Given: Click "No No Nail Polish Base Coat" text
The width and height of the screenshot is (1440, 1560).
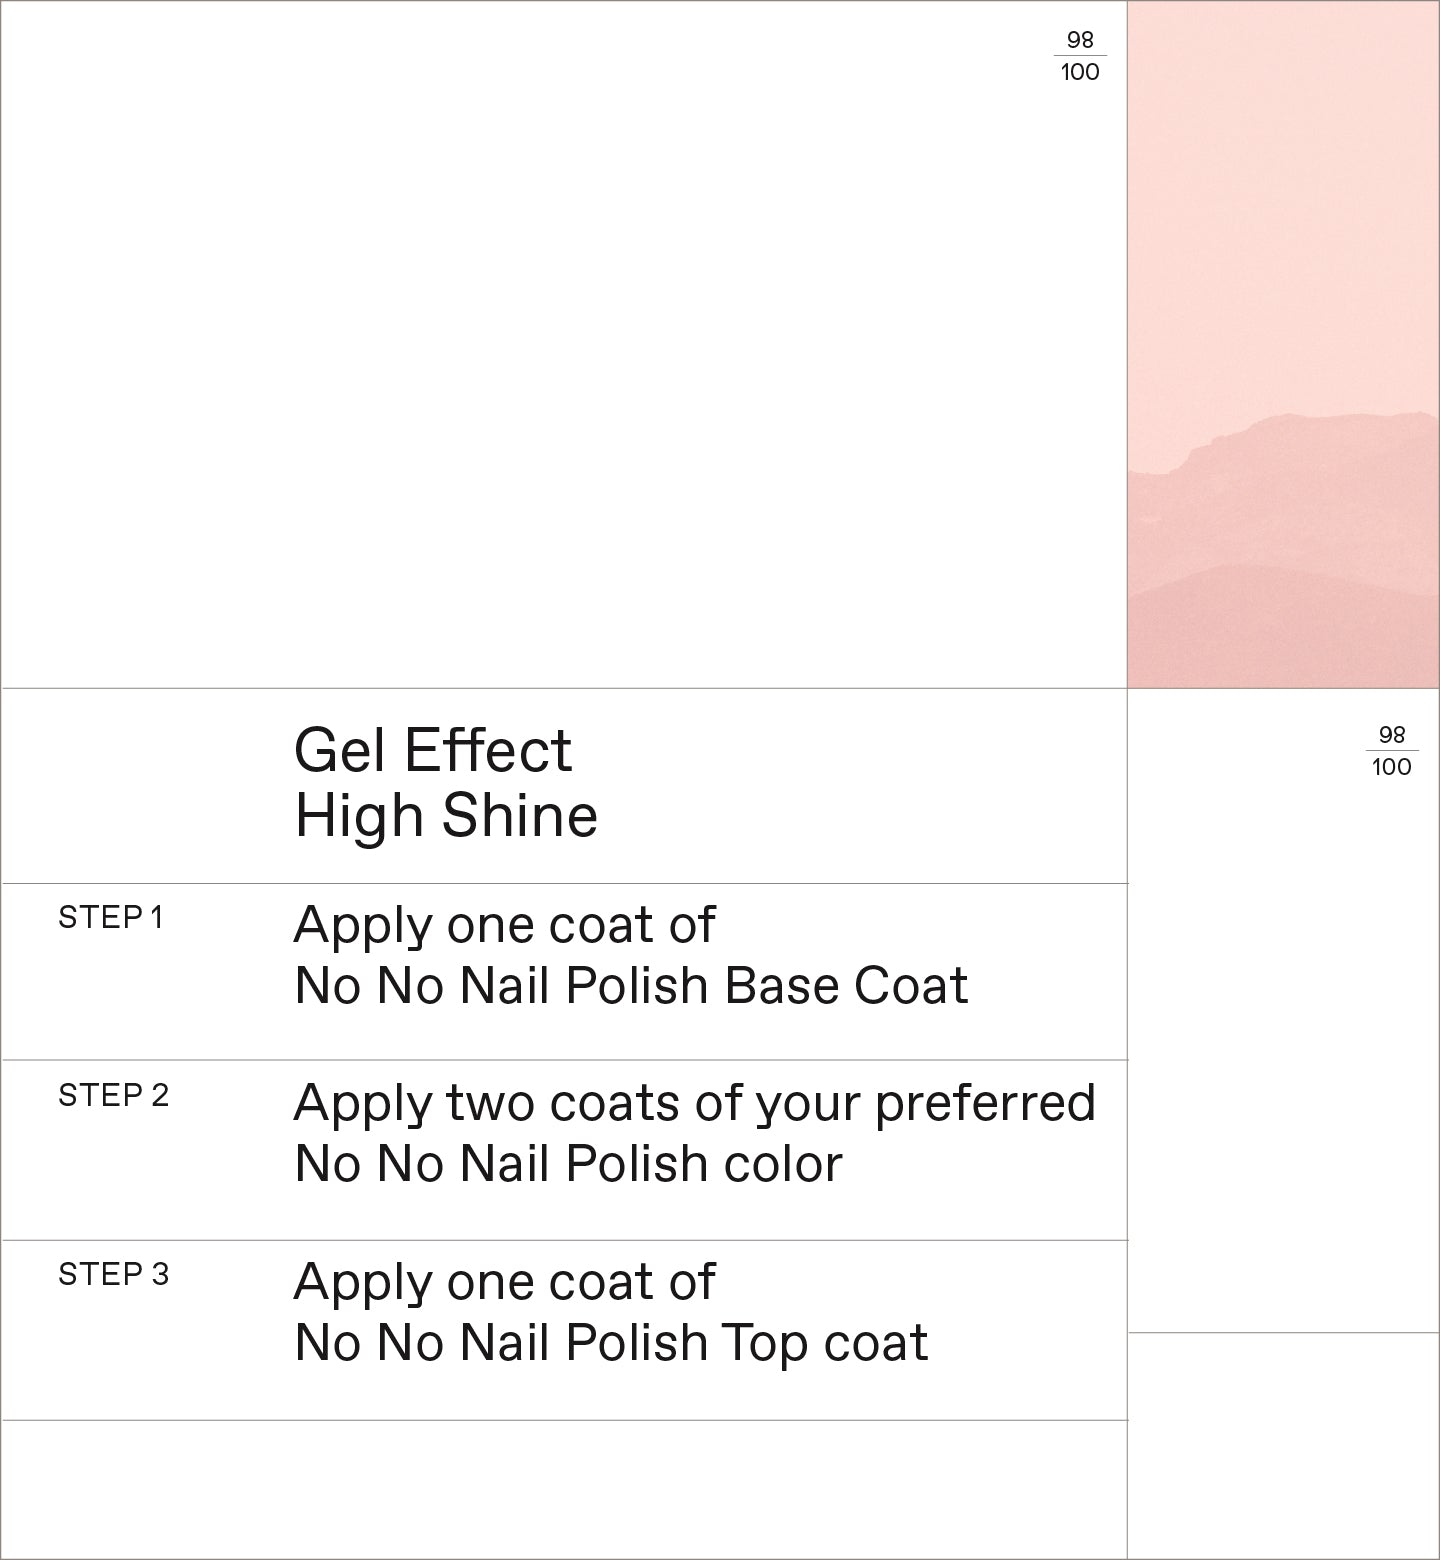Looking at the screenshot, I should click(x=631, y=986).
